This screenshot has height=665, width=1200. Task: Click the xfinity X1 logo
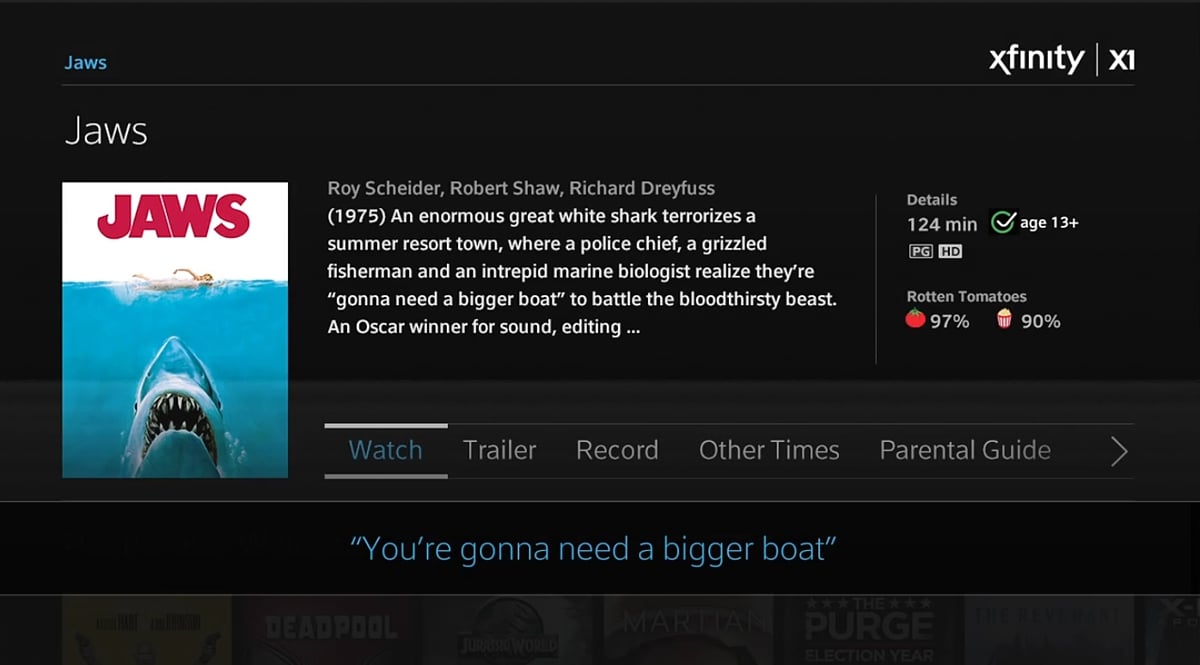1062,60
